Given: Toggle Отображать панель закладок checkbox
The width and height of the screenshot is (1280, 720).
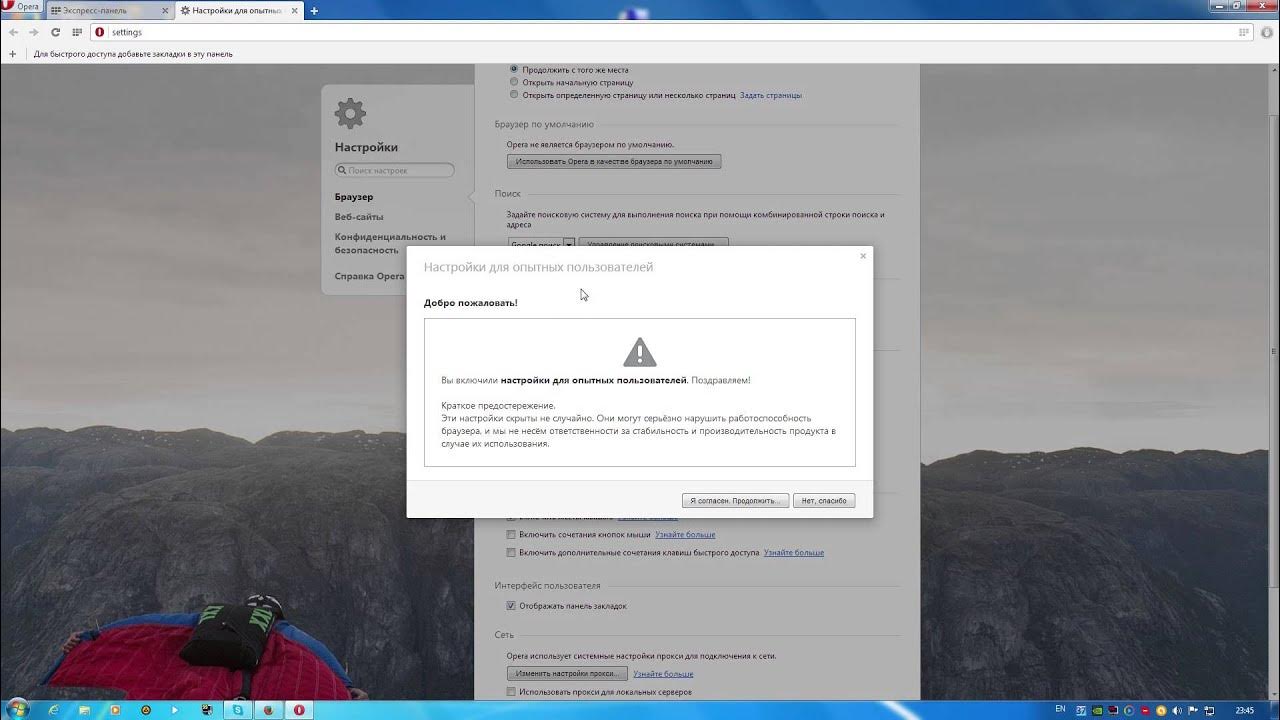Looking at the screenshot, I should 511,606.
